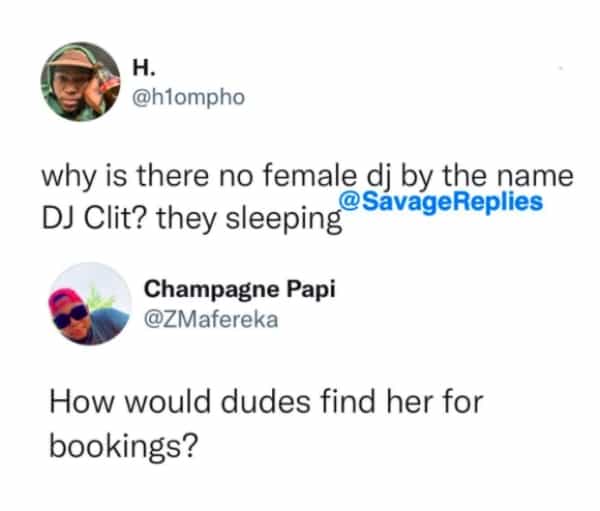The height and width of the screenshot is (511, 600).
Task: Click the words 'by the name'
Action: tap(487, 176)
